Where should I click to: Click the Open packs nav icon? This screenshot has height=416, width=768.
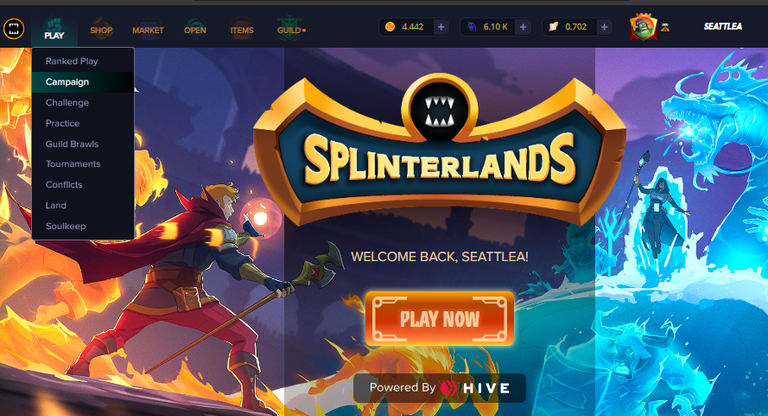(195, 28)
